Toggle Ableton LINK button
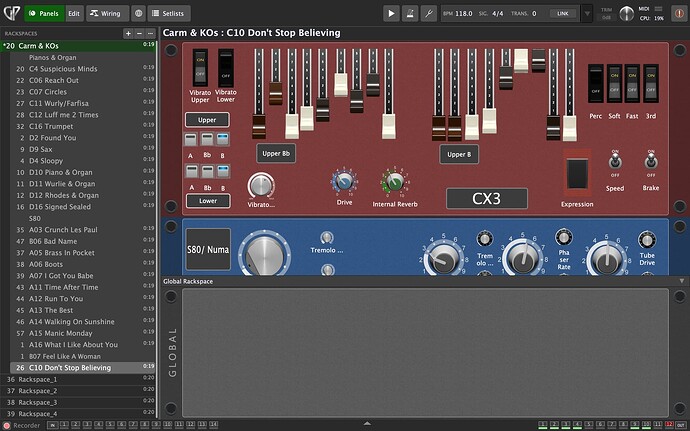The width and height of the screenshot is (690, 431). point(562,14)
